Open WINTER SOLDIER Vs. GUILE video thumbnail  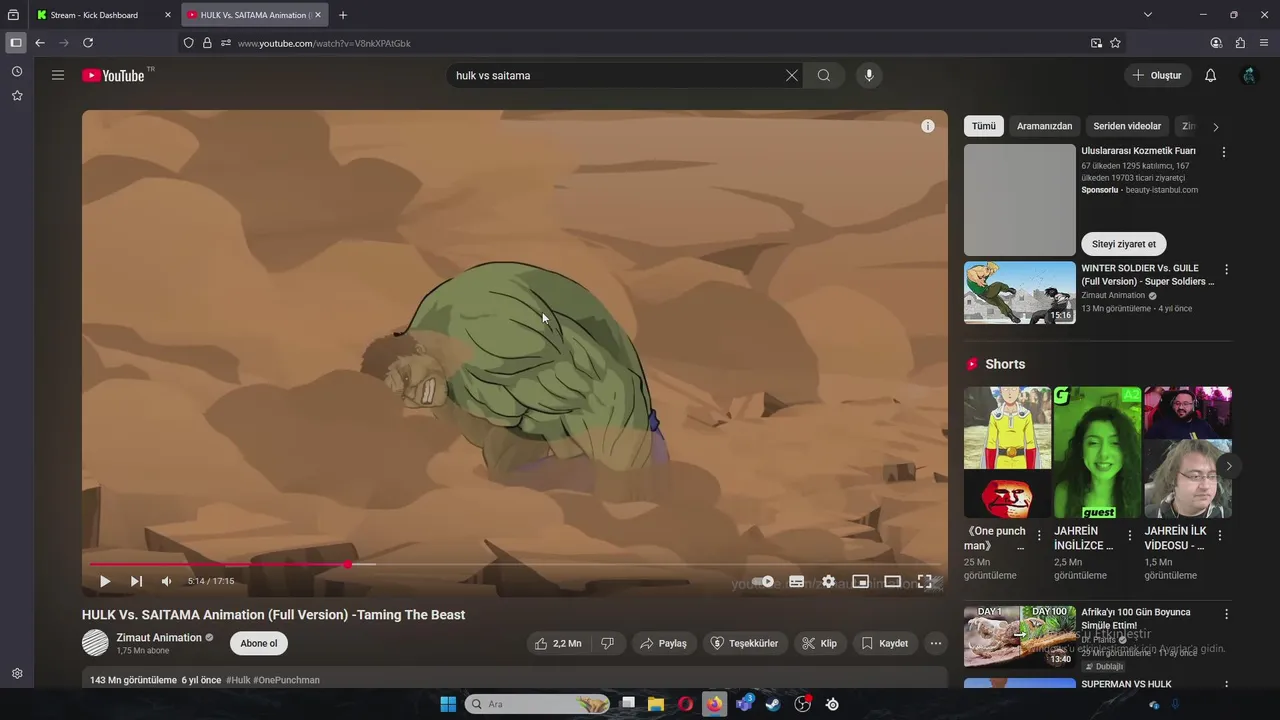tap(1020, 293)
